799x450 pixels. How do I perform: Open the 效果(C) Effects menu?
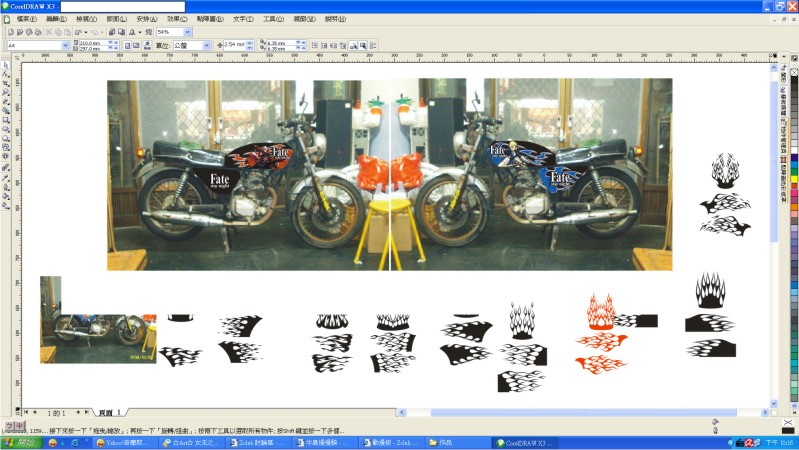(177, 19)
